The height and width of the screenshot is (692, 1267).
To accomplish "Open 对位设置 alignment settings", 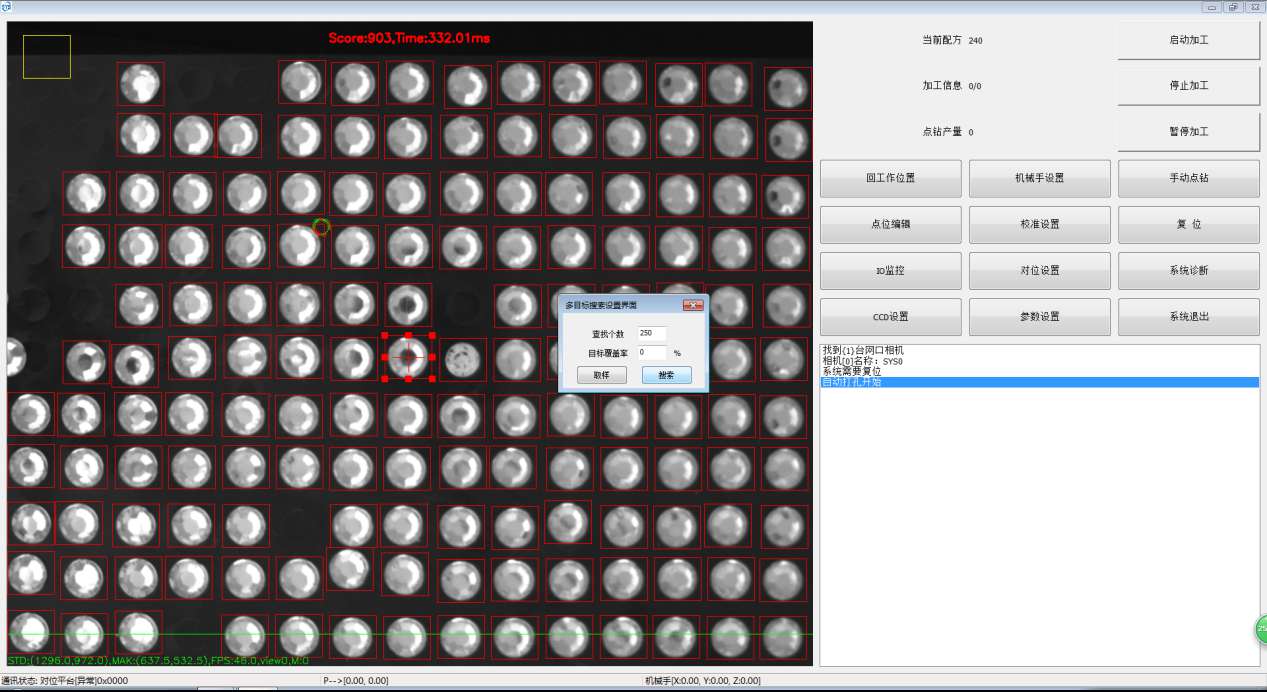I will [x=1039, y=270].
